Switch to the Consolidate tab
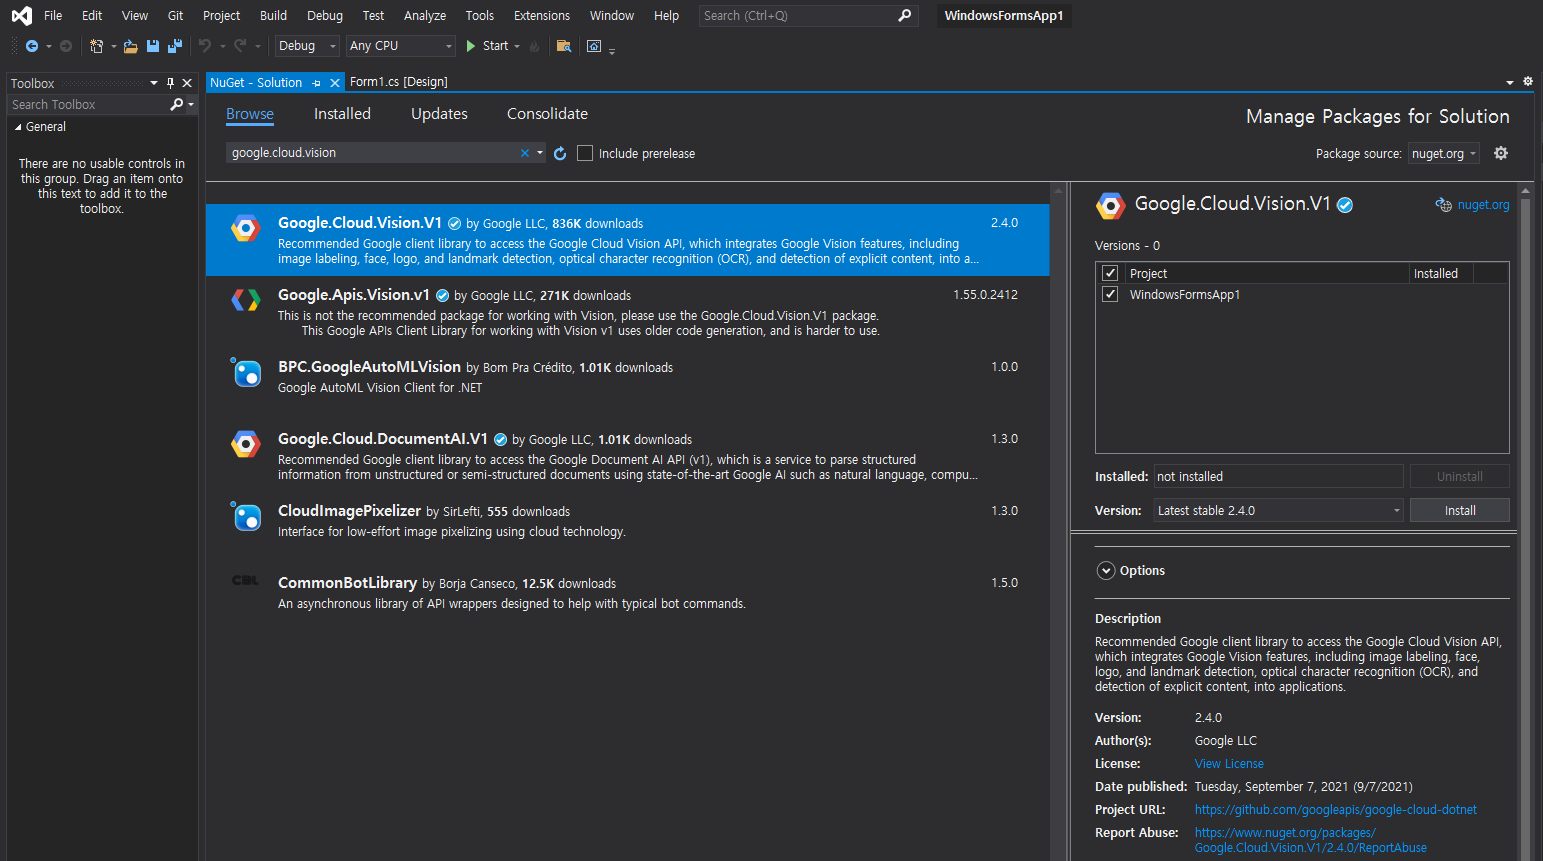This screenshot has height=861, width=1543. tap(547, 114)
